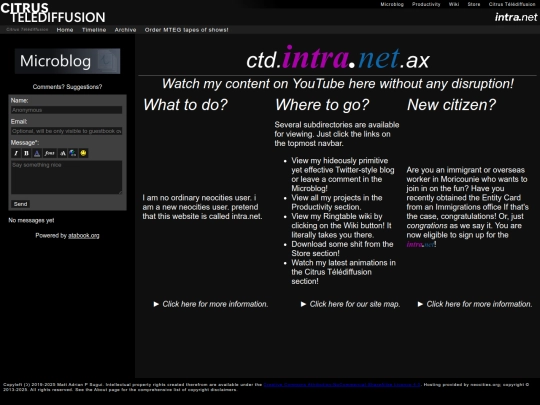
Task: Open the Creative Commons license footer link
Action: (x=342, y=385)
